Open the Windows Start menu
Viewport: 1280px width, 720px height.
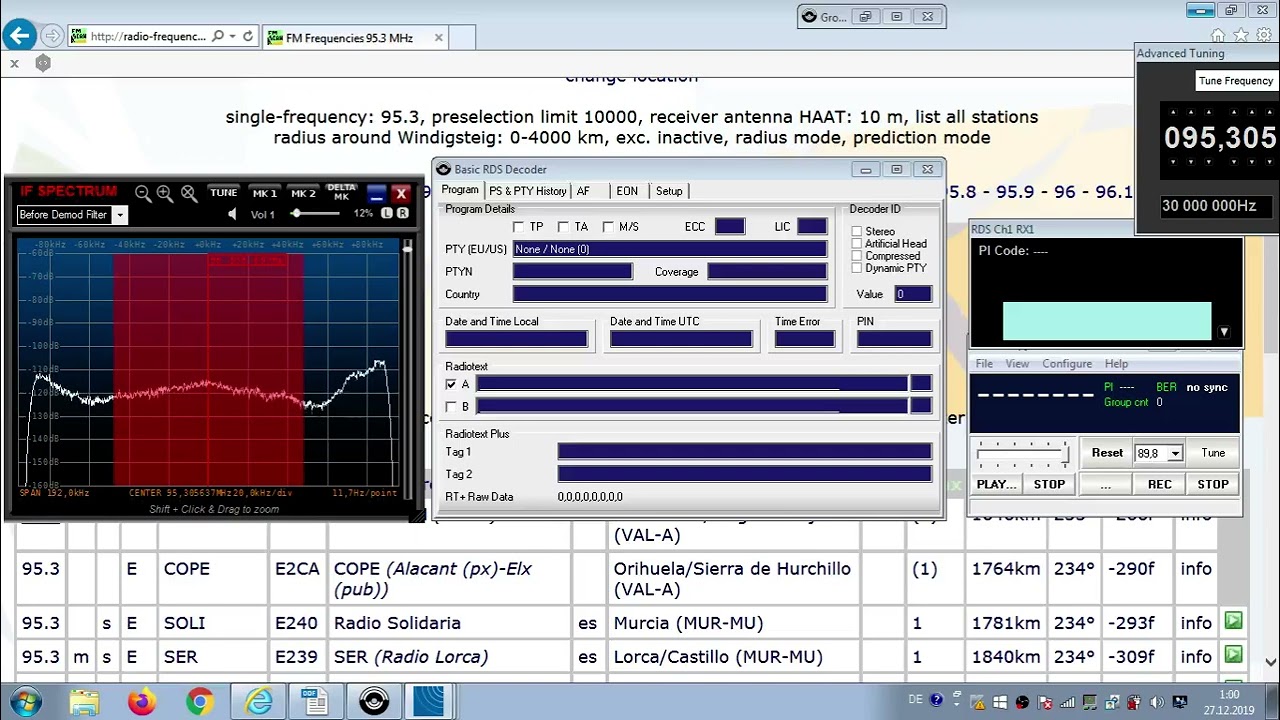point(25,702)
